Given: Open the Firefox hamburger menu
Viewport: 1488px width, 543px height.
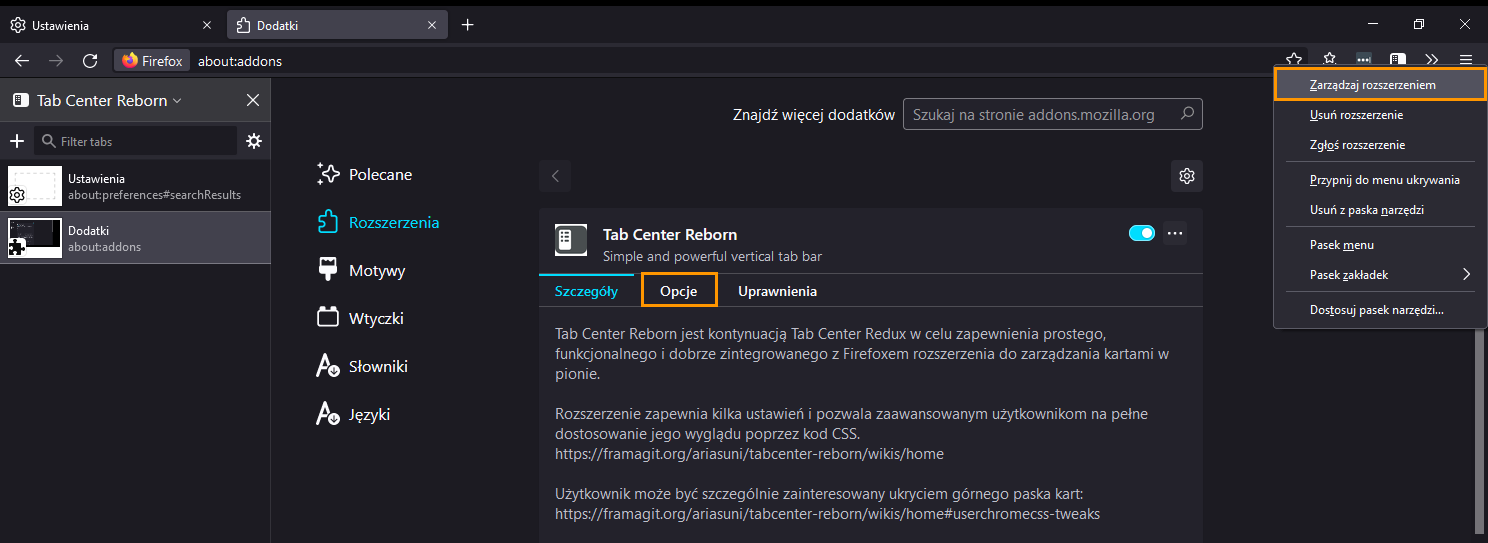Looking at the screenshot, I should 1466,60.
